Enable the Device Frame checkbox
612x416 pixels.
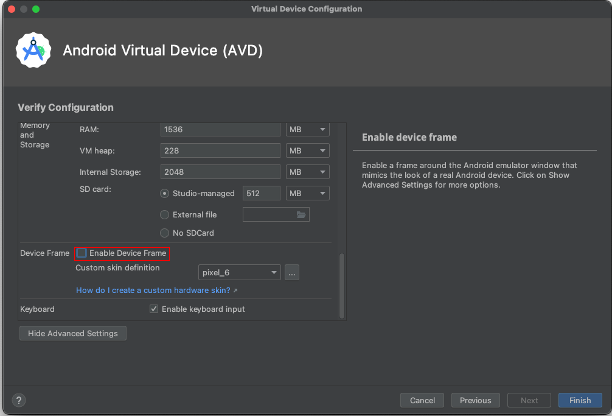(x=82, y=253)
